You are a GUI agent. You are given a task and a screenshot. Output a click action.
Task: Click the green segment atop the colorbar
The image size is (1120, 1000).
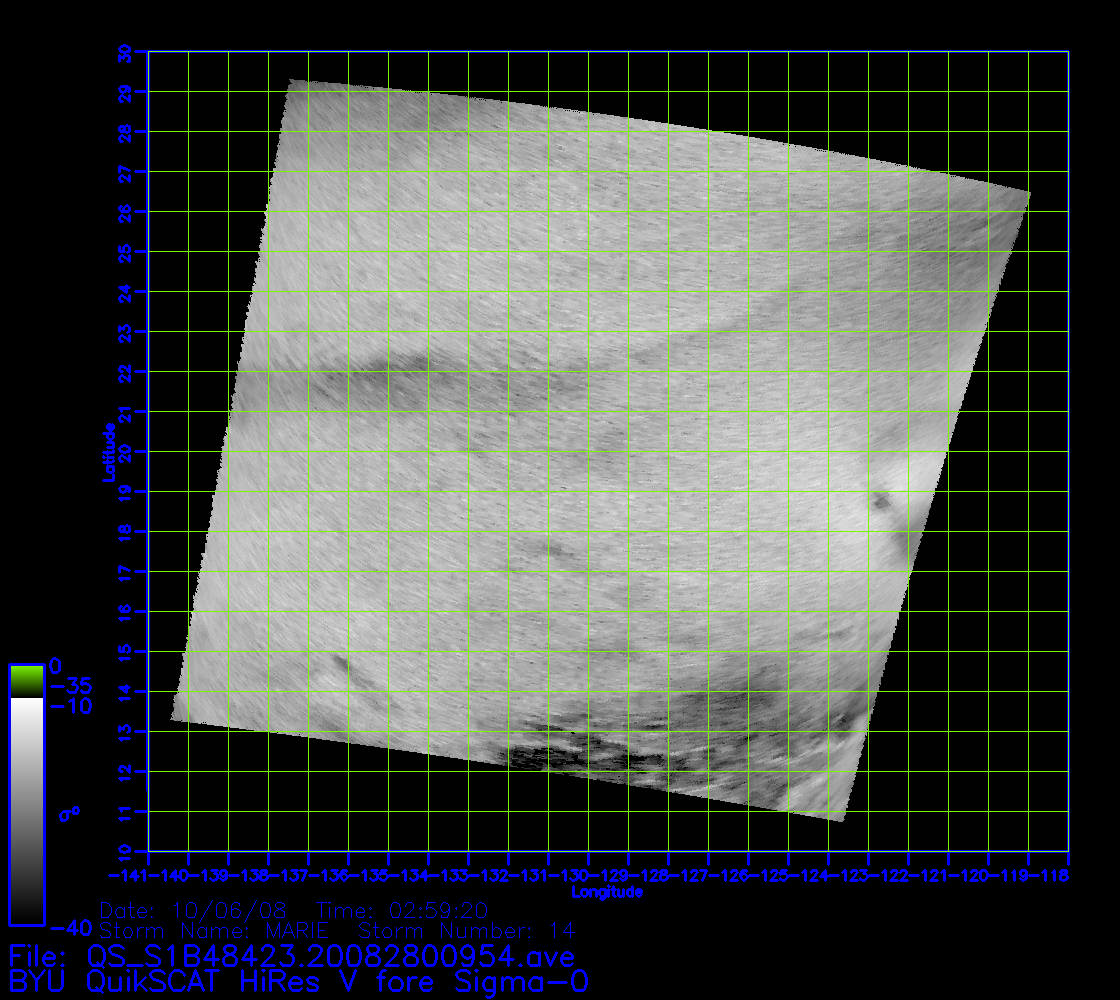[x=26, y=680]
